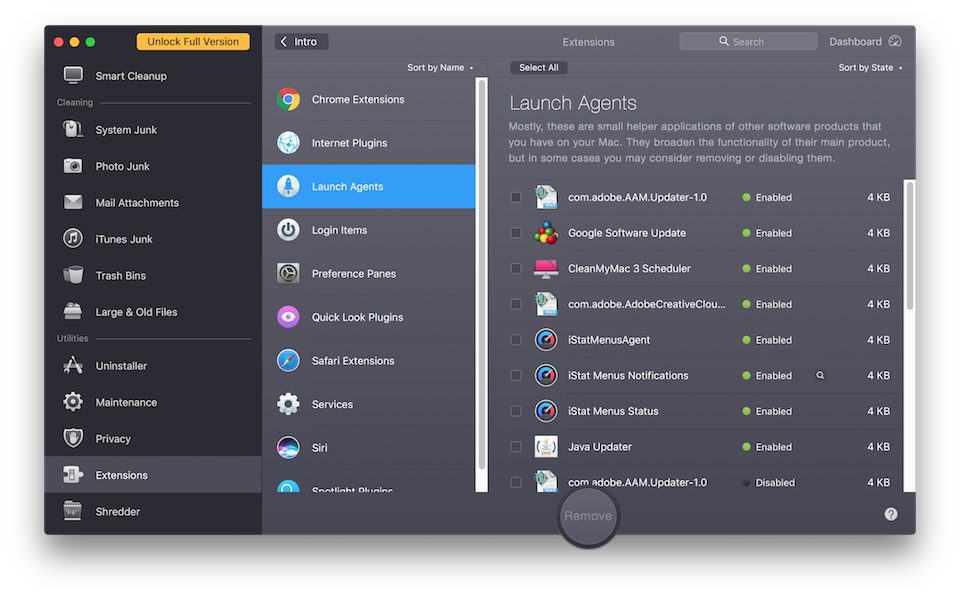Select the Maintenance gear icon
Image resolution: width=960 pixels, height=598 pixels.
point(73,402)
